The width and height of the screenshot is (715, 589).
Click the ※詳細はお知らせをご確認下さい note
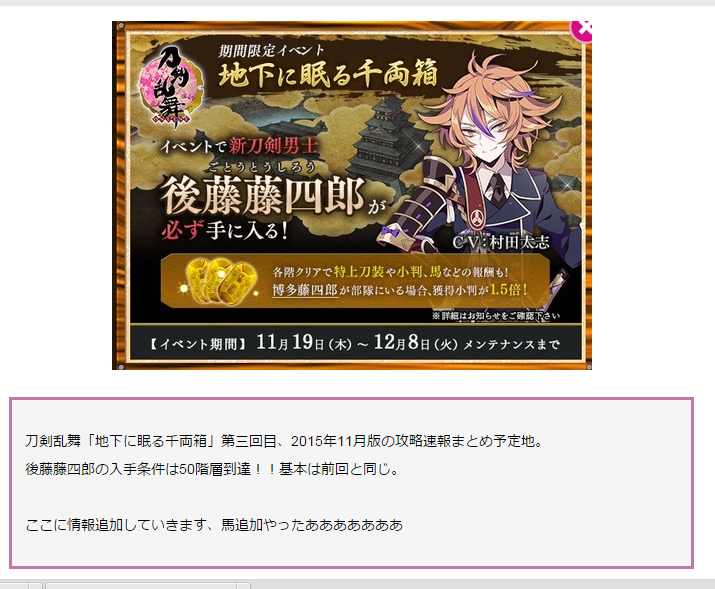click(x=495, y=315)
